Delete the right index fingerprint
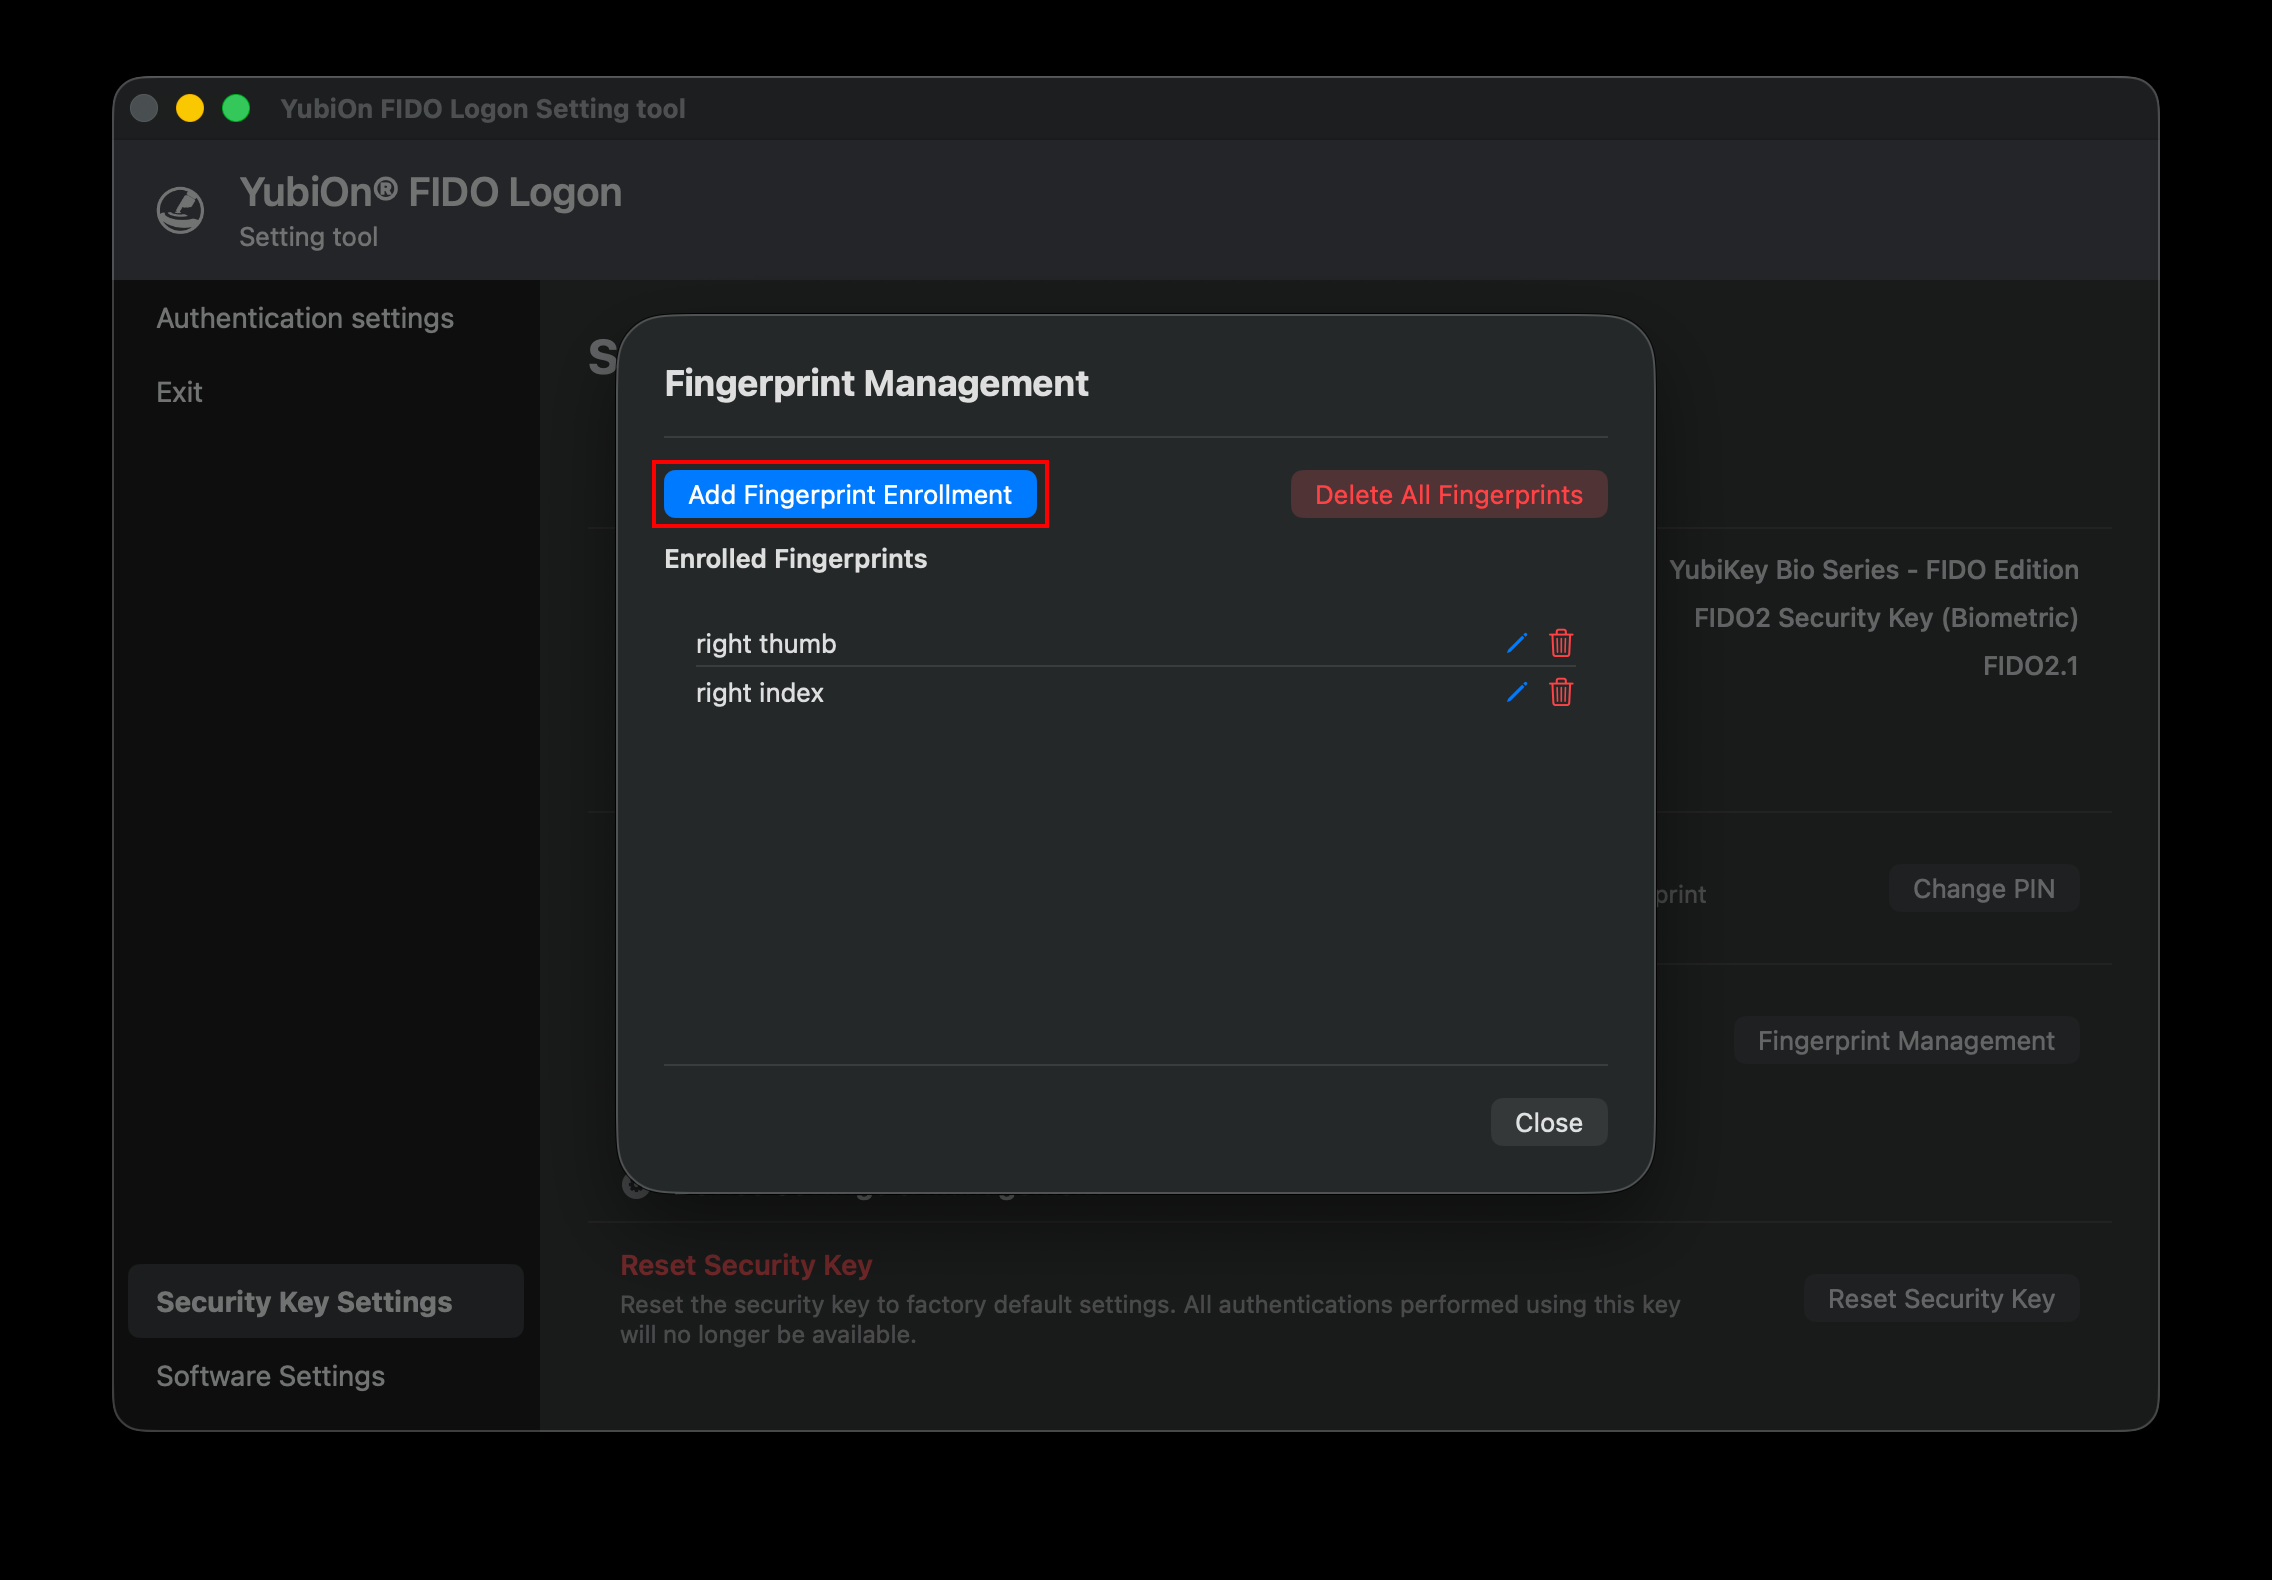 tap(1561, 692)
